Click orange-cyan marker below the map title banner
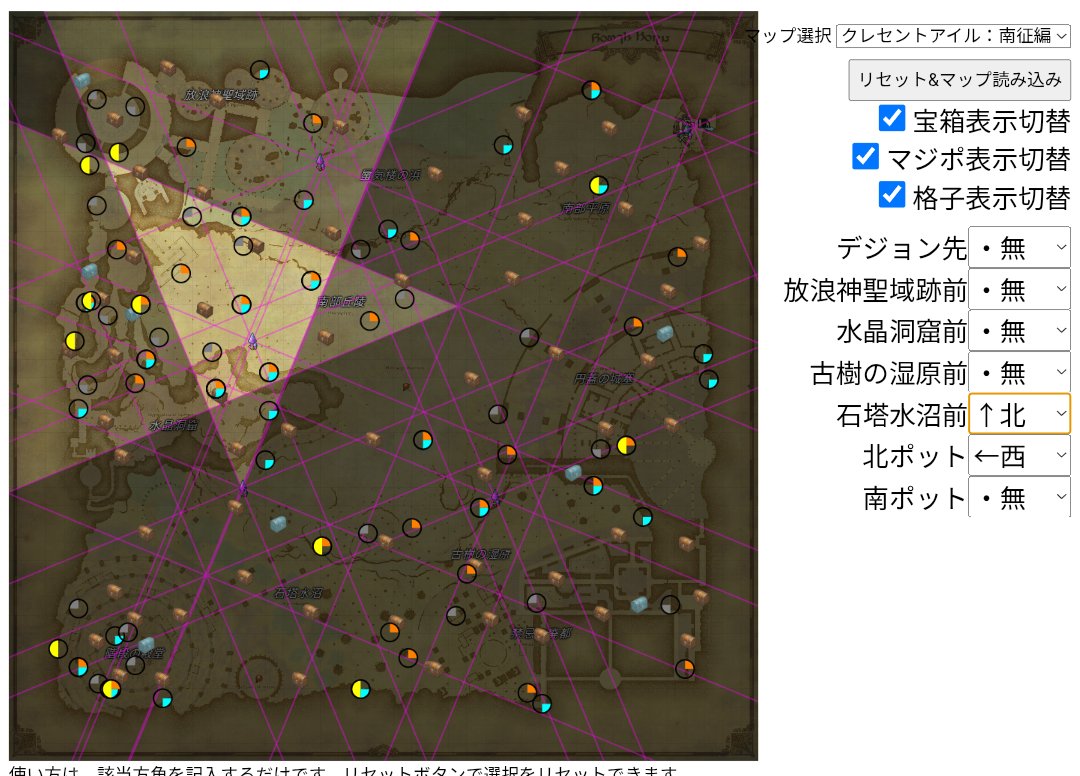The width and height of the screenshot is (1080, 776). (591, 90)
